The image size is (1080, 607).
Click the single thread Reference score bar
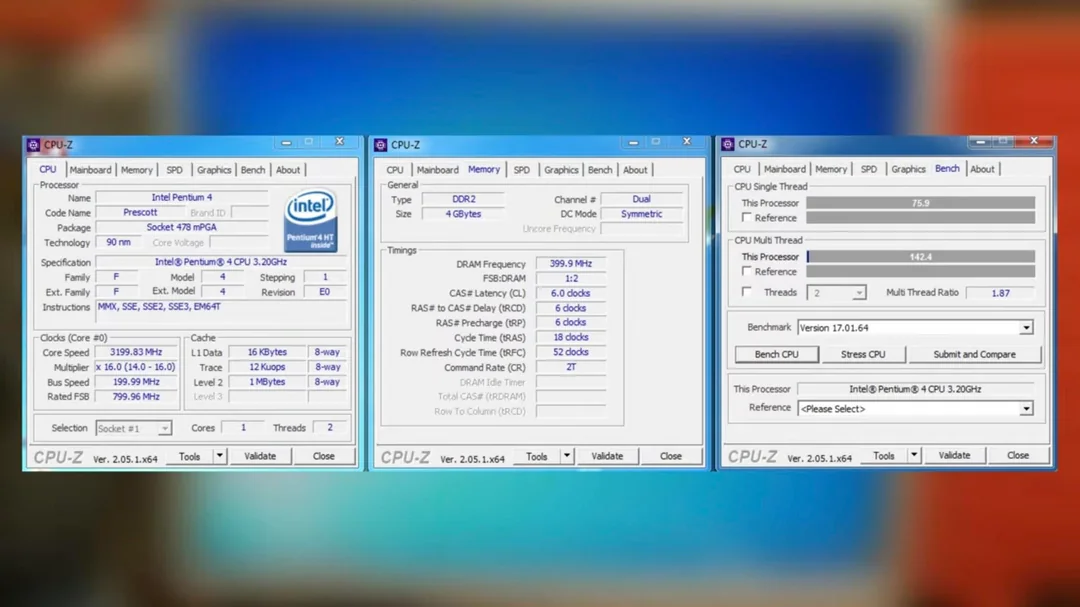click(921, 218)
